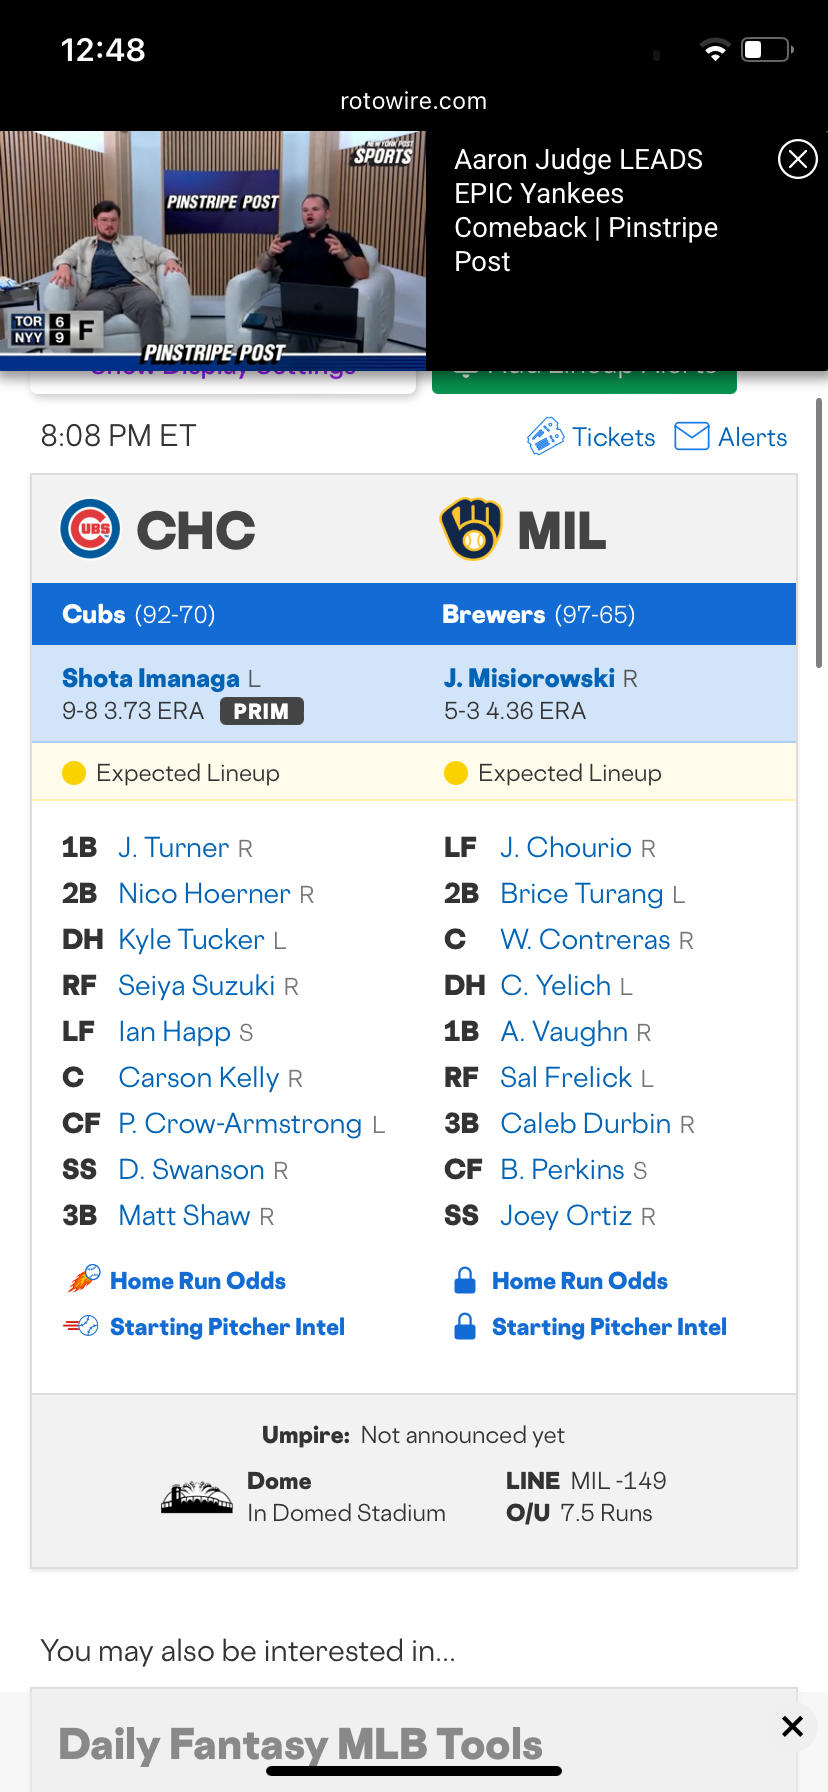Open Cubs Home Run Odds link
Viewport: 828px width, 1792px height.
[x=198, y=1281]
